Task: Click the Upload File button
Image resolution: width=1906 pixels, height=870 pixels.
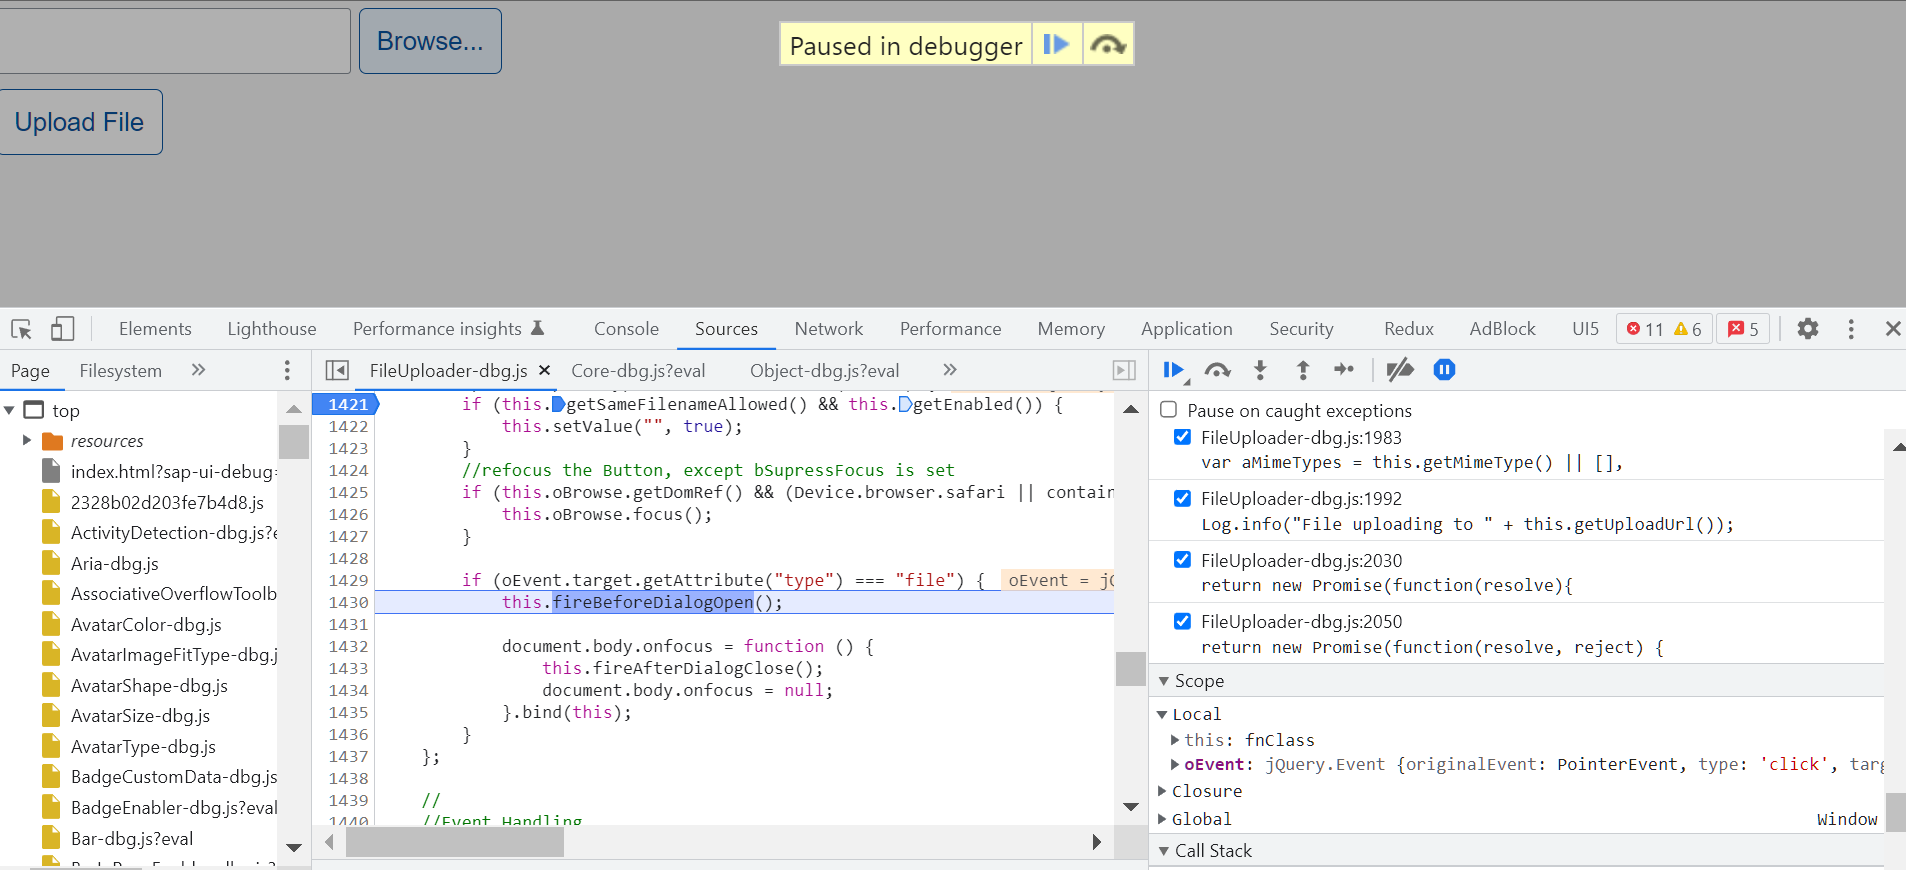Action: (x=80, y=122)
